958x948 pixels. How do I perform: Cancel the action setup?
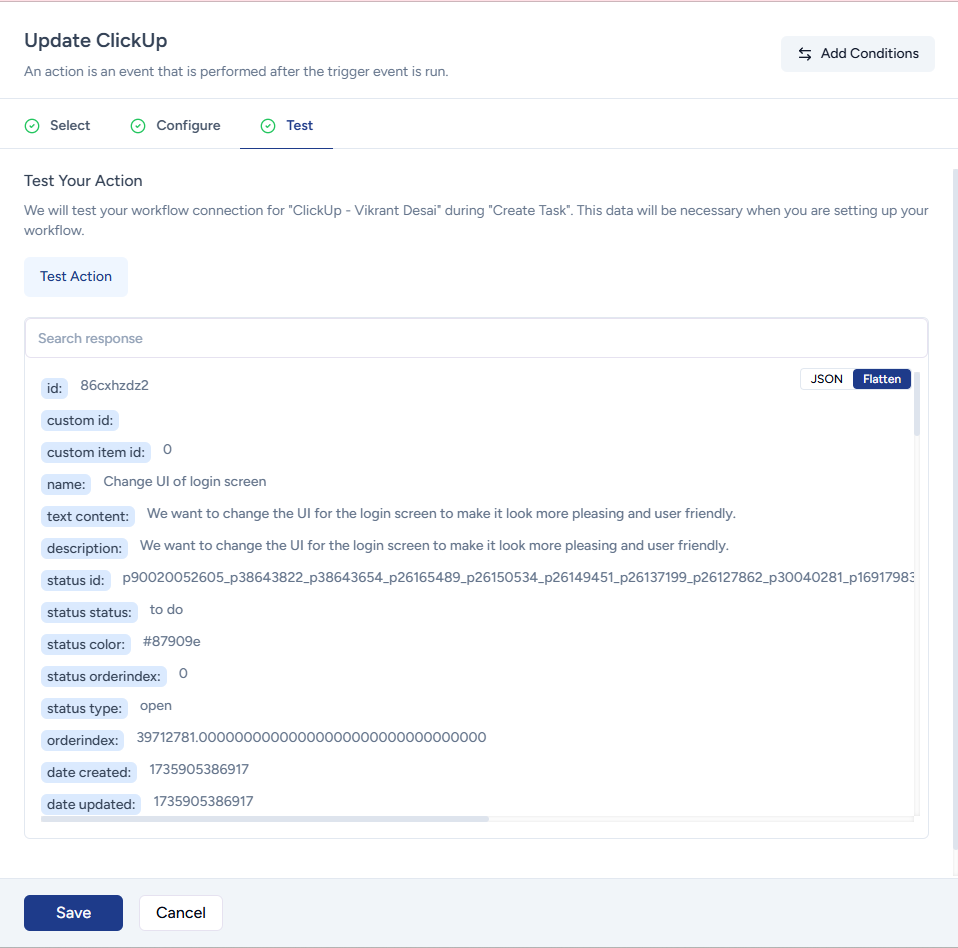click(181, 912)
